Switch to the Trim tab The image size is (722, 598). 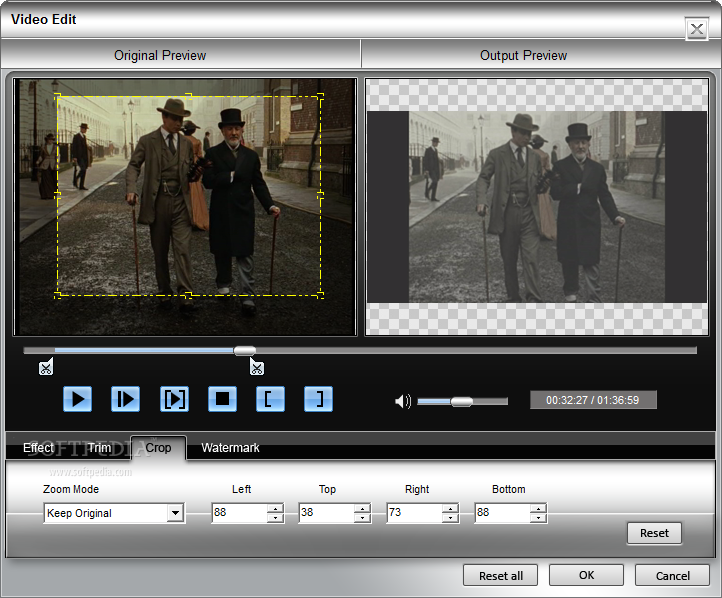tap(99, 448)
